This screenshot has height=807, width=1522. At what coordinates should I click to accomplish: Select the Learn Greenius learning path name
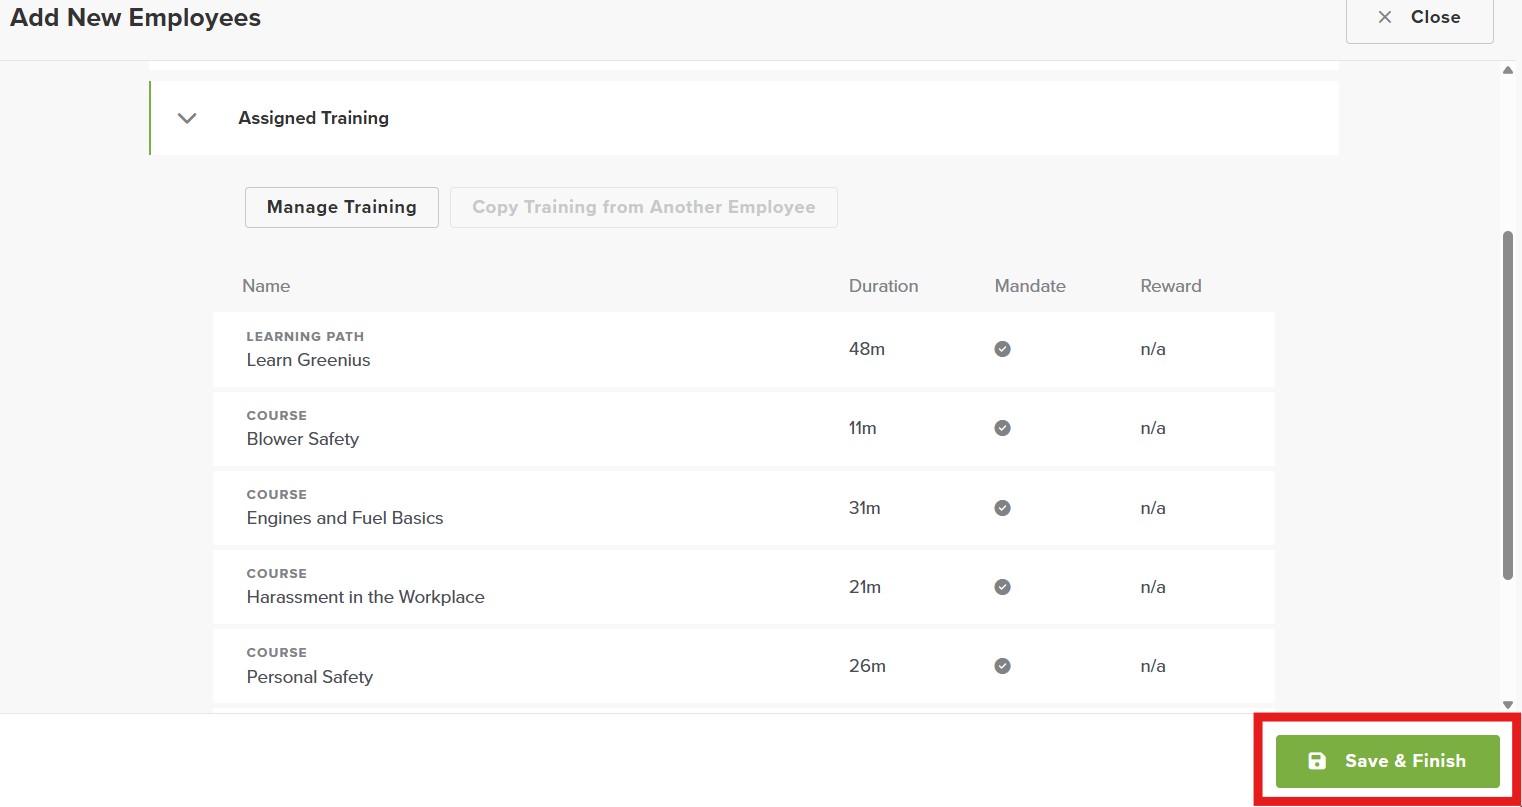(x=308, y=360)
